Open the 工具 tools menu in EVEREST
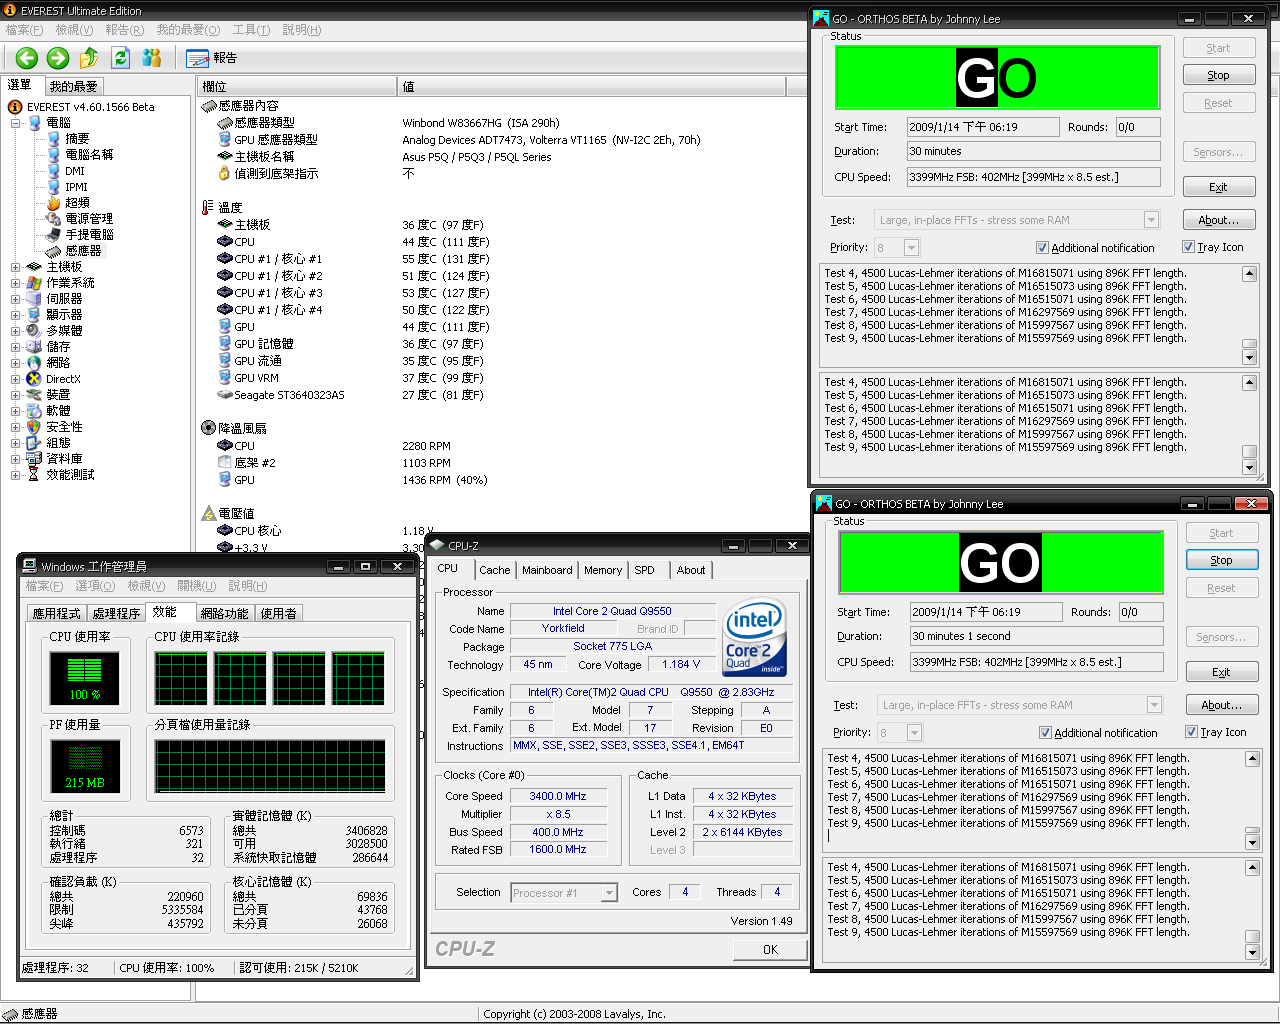This screenshot has width=1280, height=1024. pyautogui.click(x=251, y=30)
